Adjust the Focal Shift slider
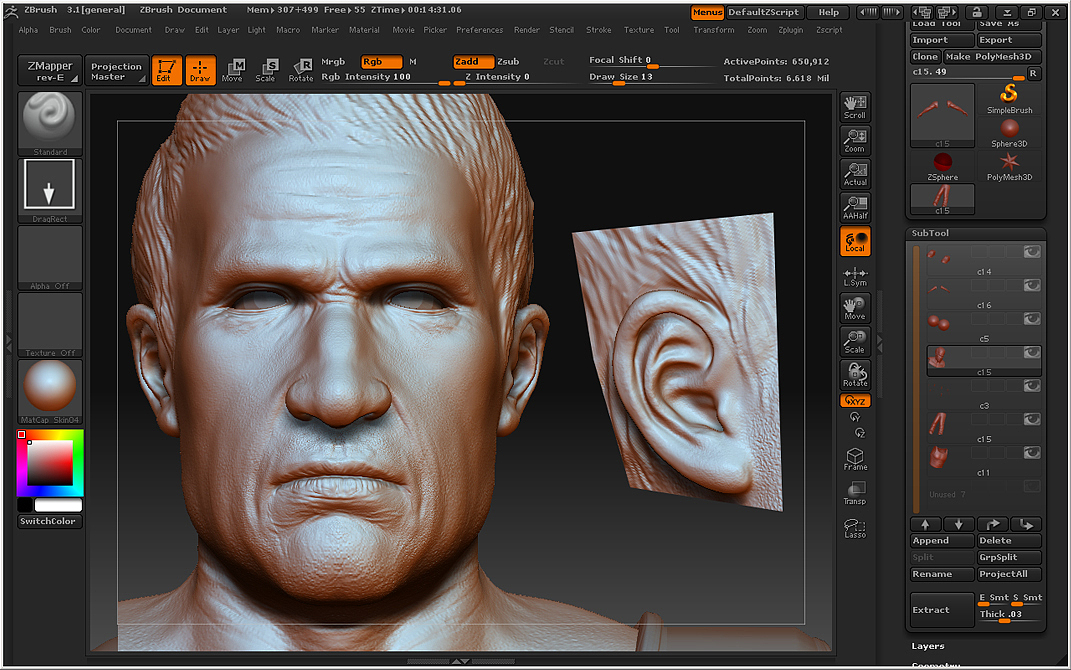1071x670 pixels. 651,61
